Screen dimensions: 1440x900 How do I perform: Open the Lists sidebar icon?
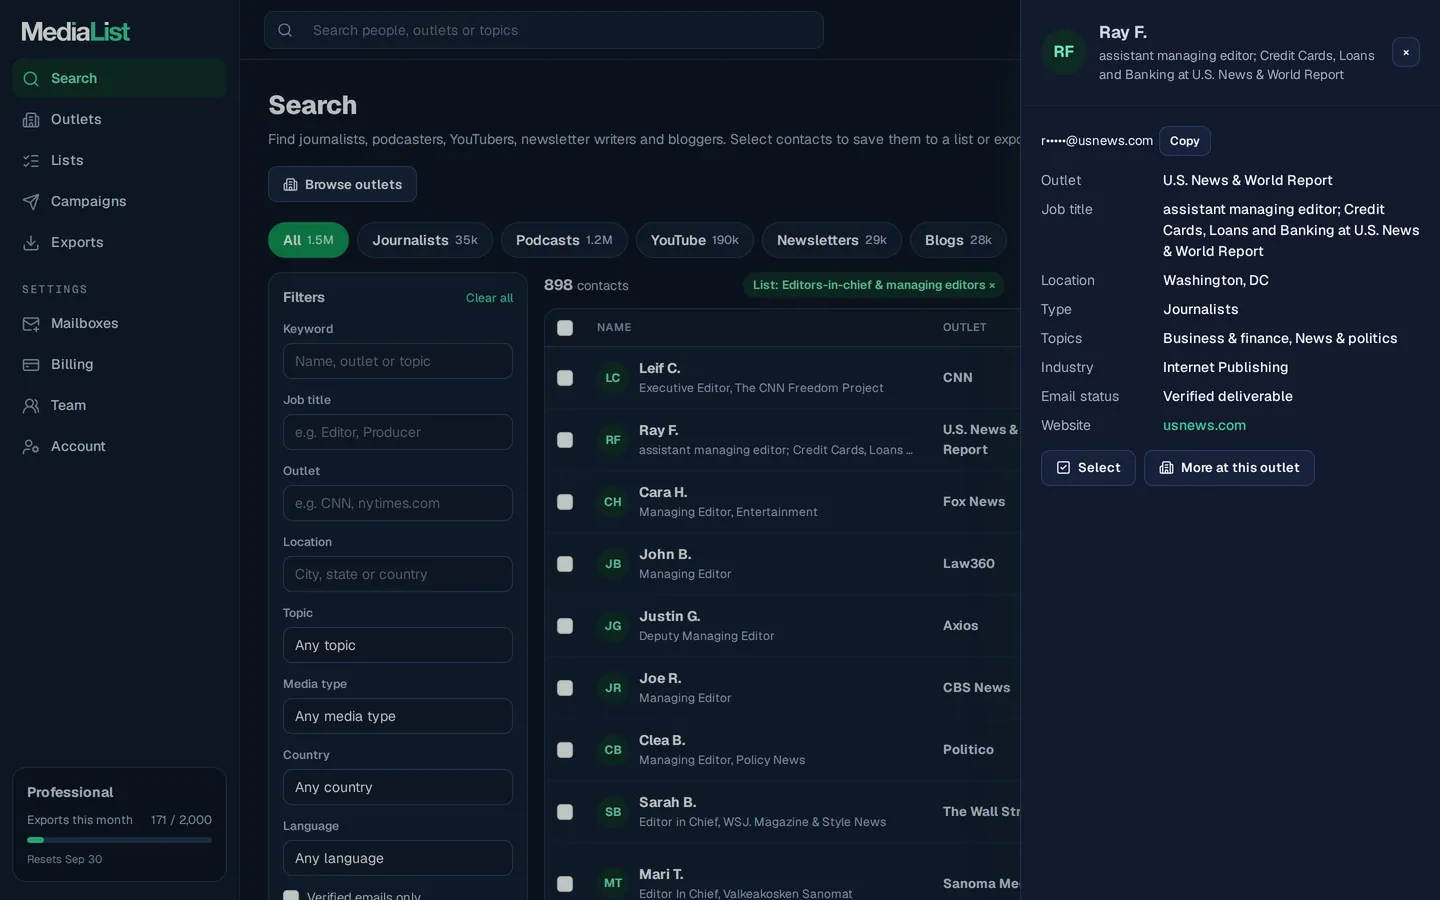pyautogui.click(x=31, y=160)
